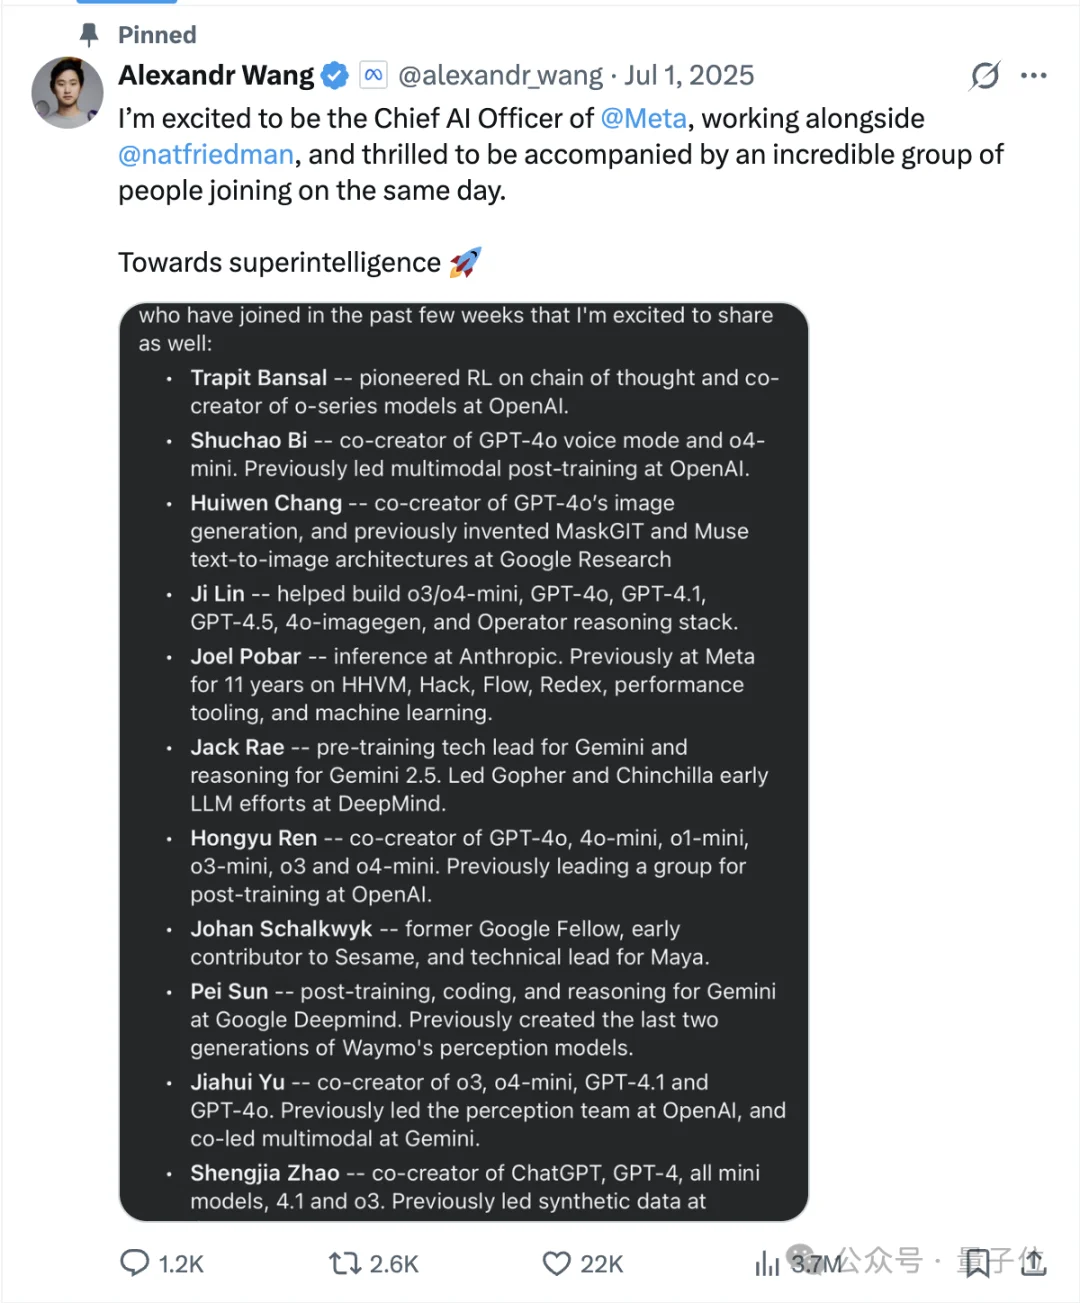Viewport: 1080px width, 1303px height.
Task: Click the Alexandr Wang display name
Action: point(216,76)
